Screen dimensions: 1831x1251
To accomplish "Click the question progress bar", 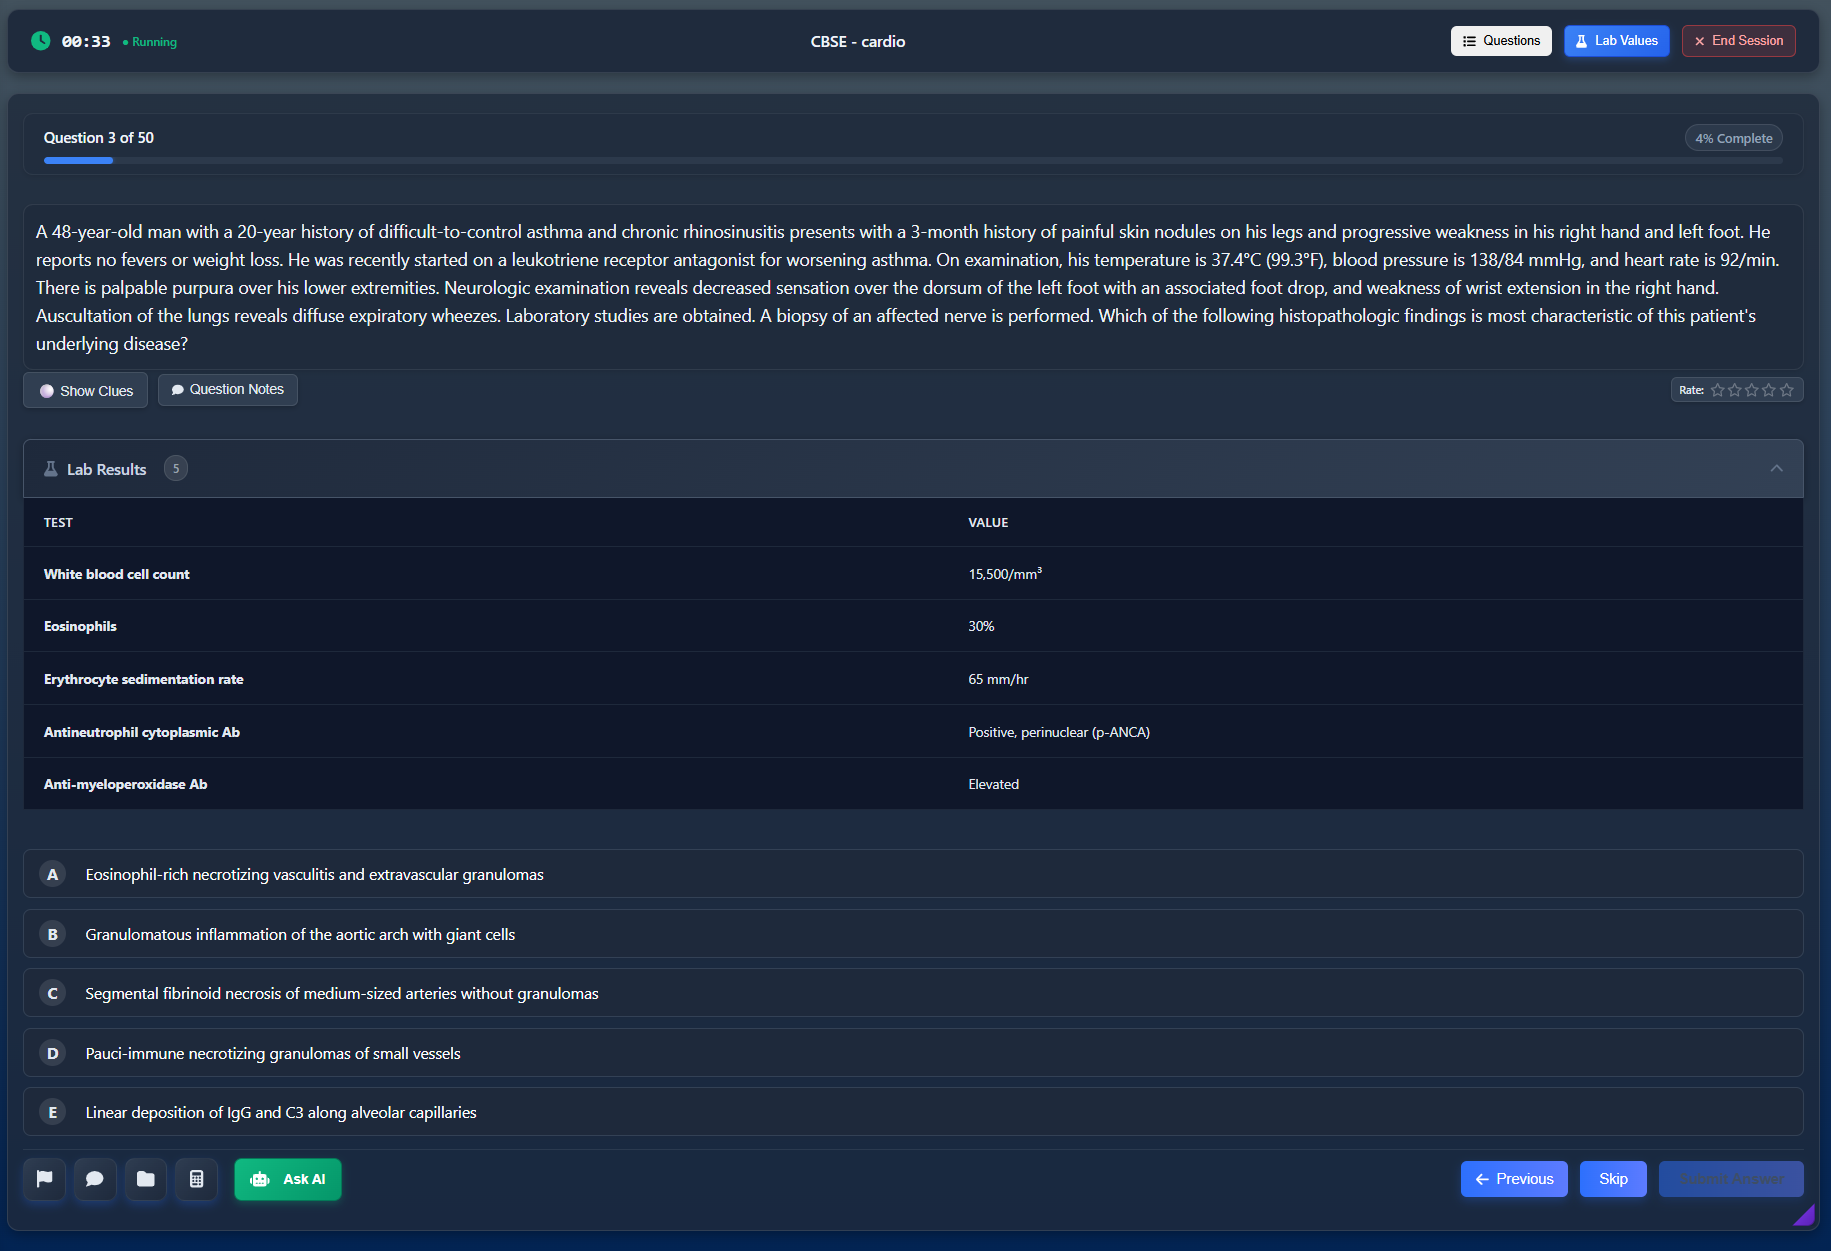I will (912, 160).
